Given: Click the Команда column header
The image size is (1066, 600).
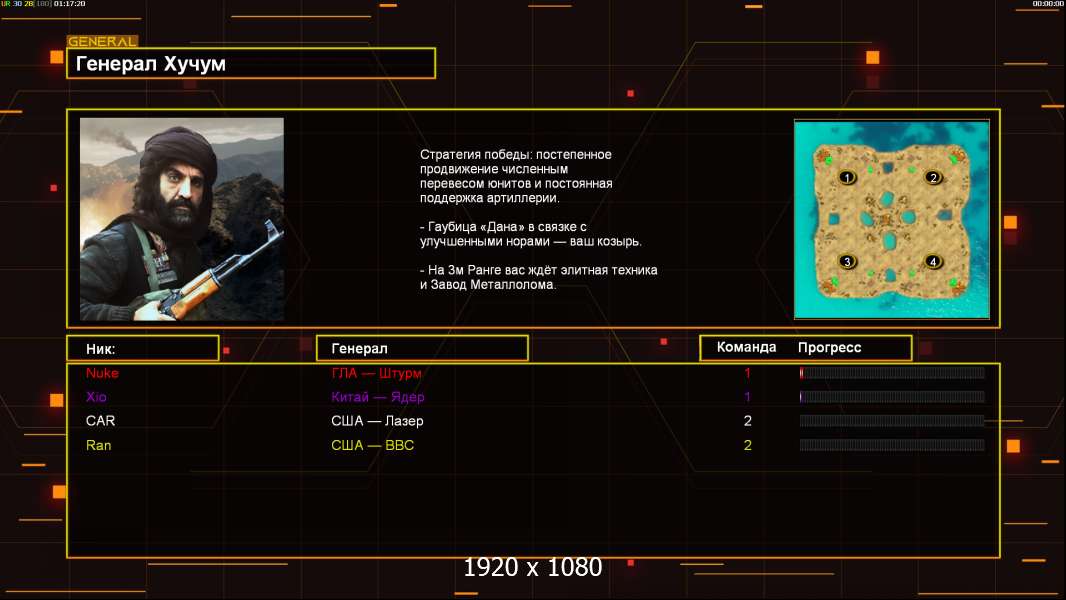Looking at the screenshot, I should pyautogui.click(x=746, y=347).
